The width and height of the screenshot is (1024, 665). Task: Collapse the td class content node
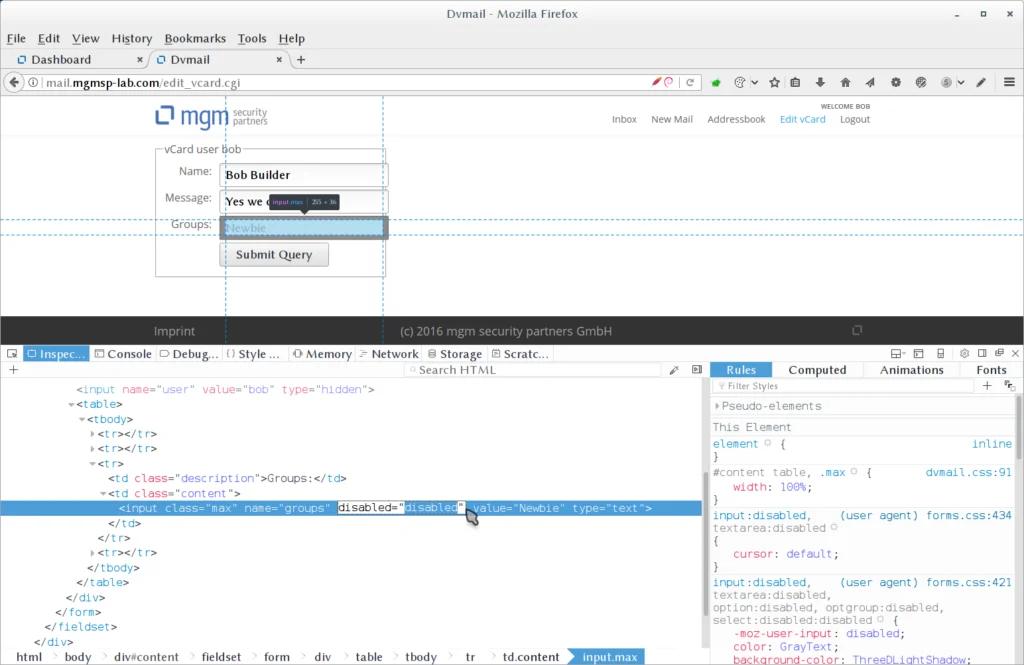coord(104,493)
